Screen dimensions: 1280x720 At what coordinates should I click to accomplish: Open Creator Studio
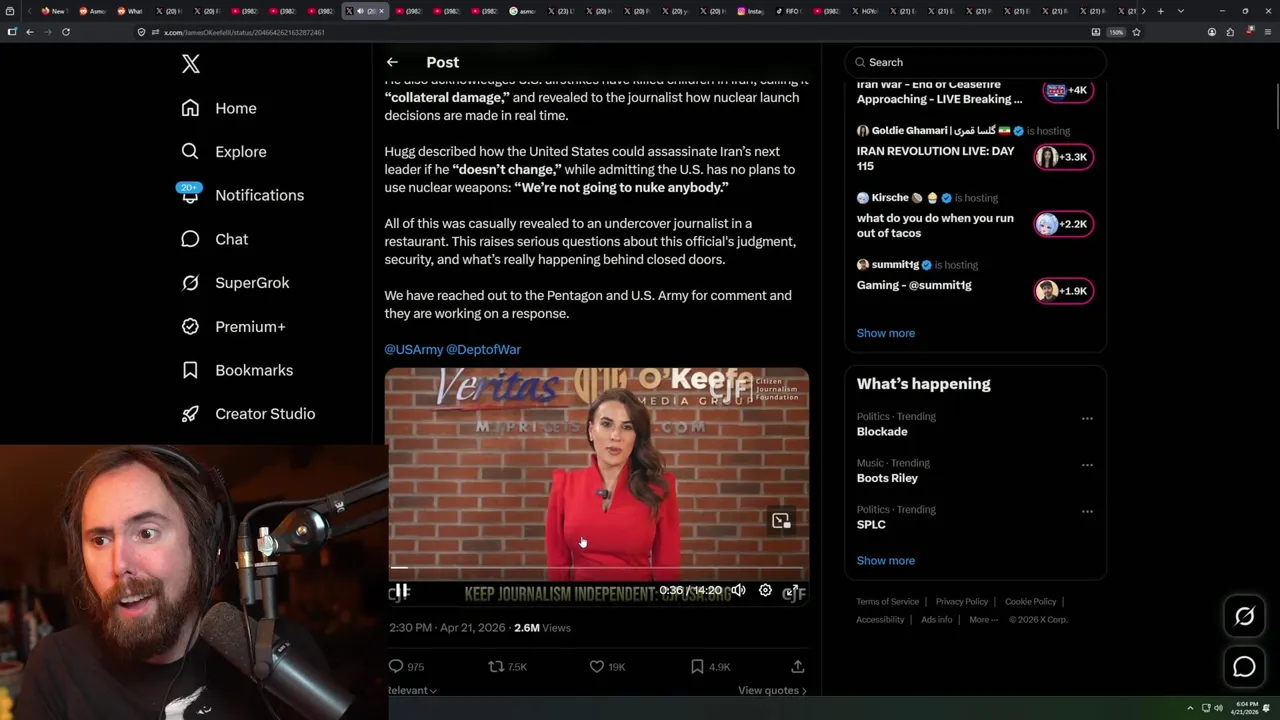click(248, 414)
